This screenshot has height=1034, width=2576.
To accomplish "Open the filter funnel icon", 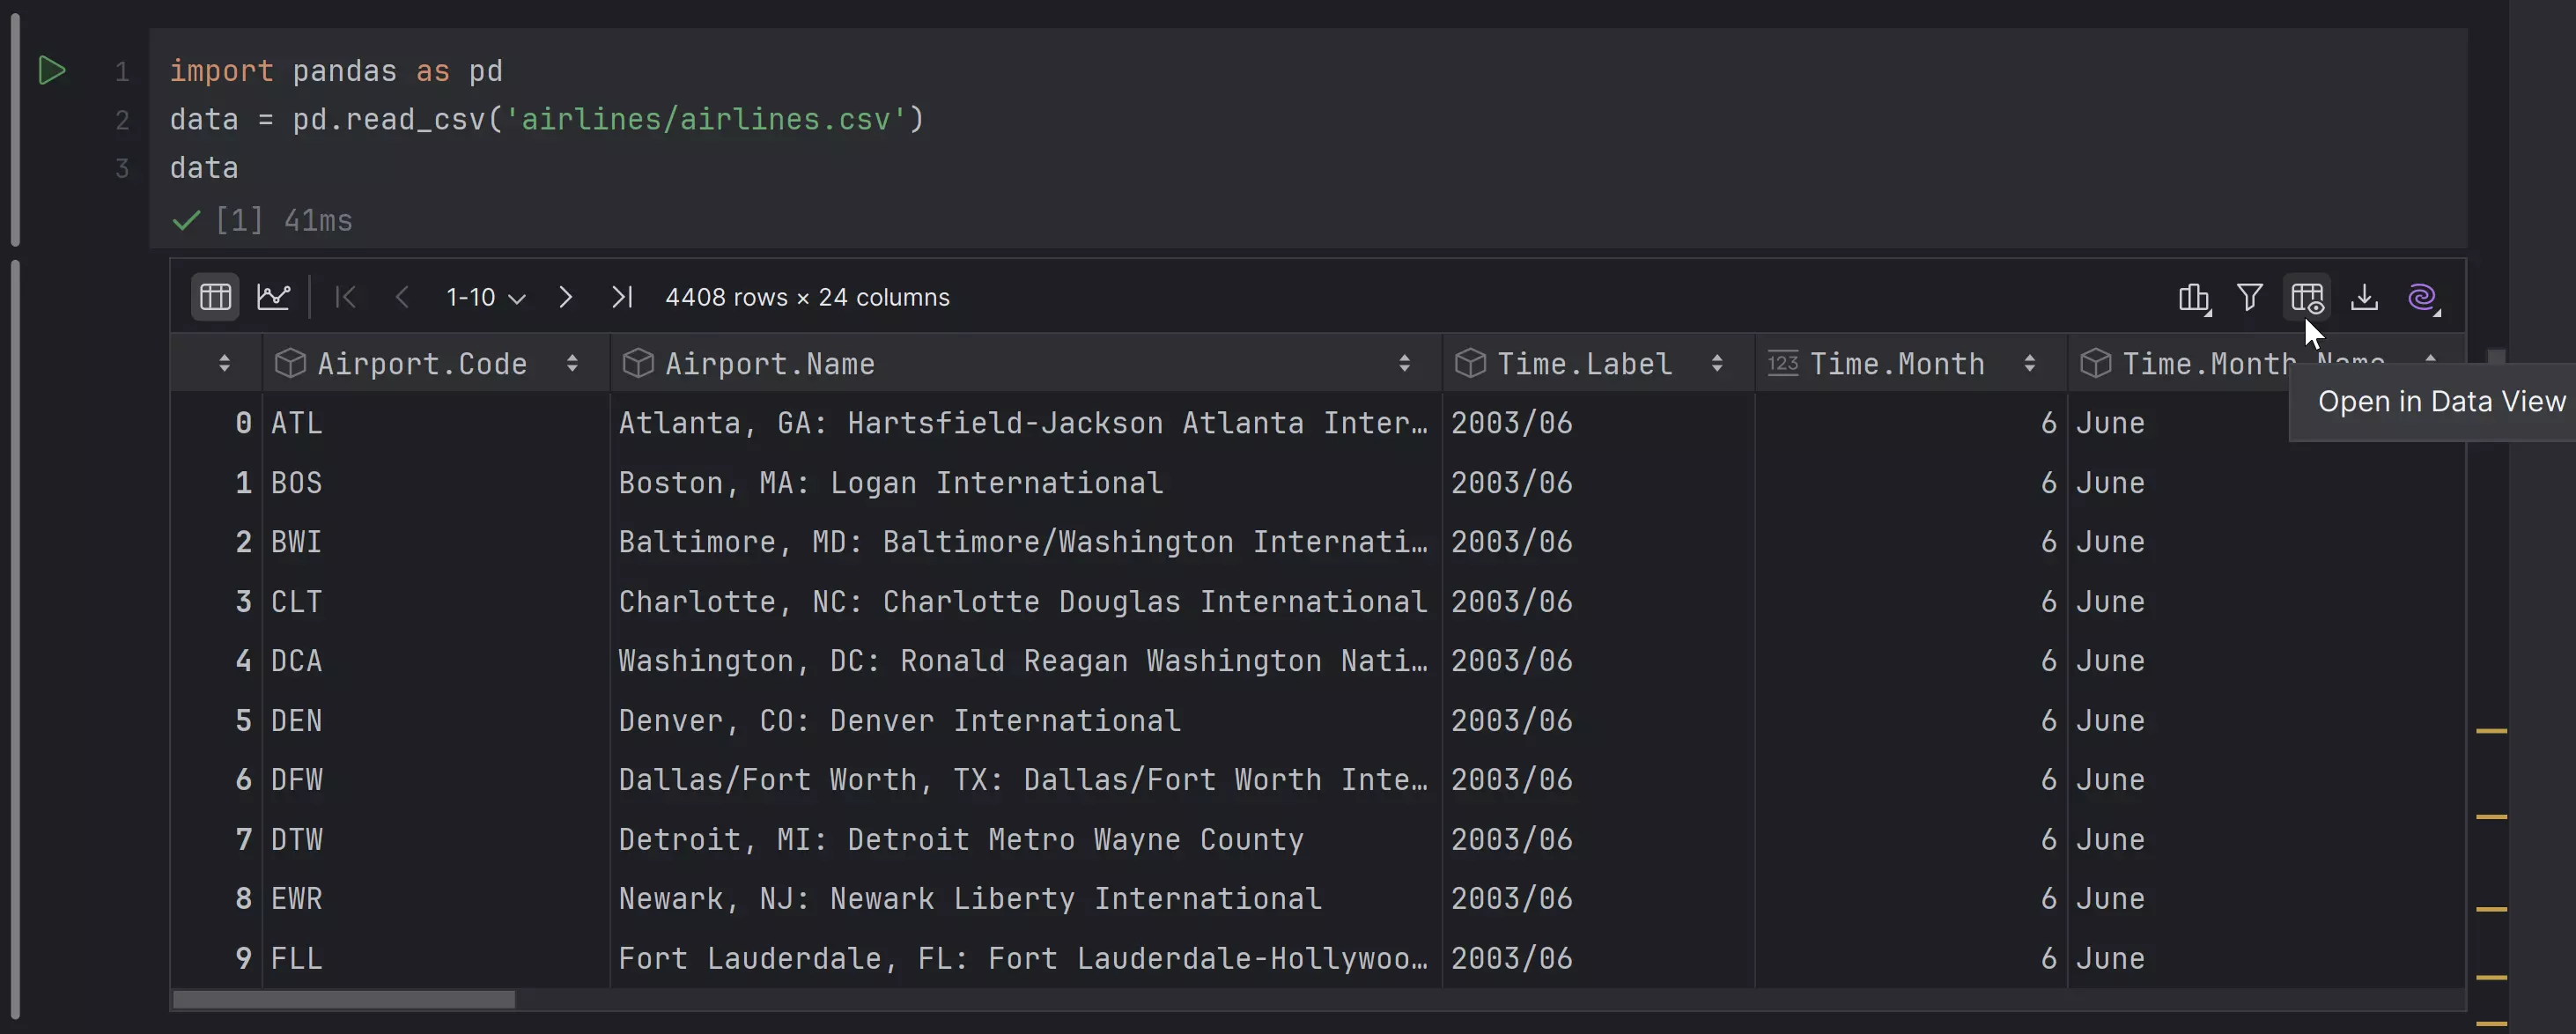I will coord(2249,297).
